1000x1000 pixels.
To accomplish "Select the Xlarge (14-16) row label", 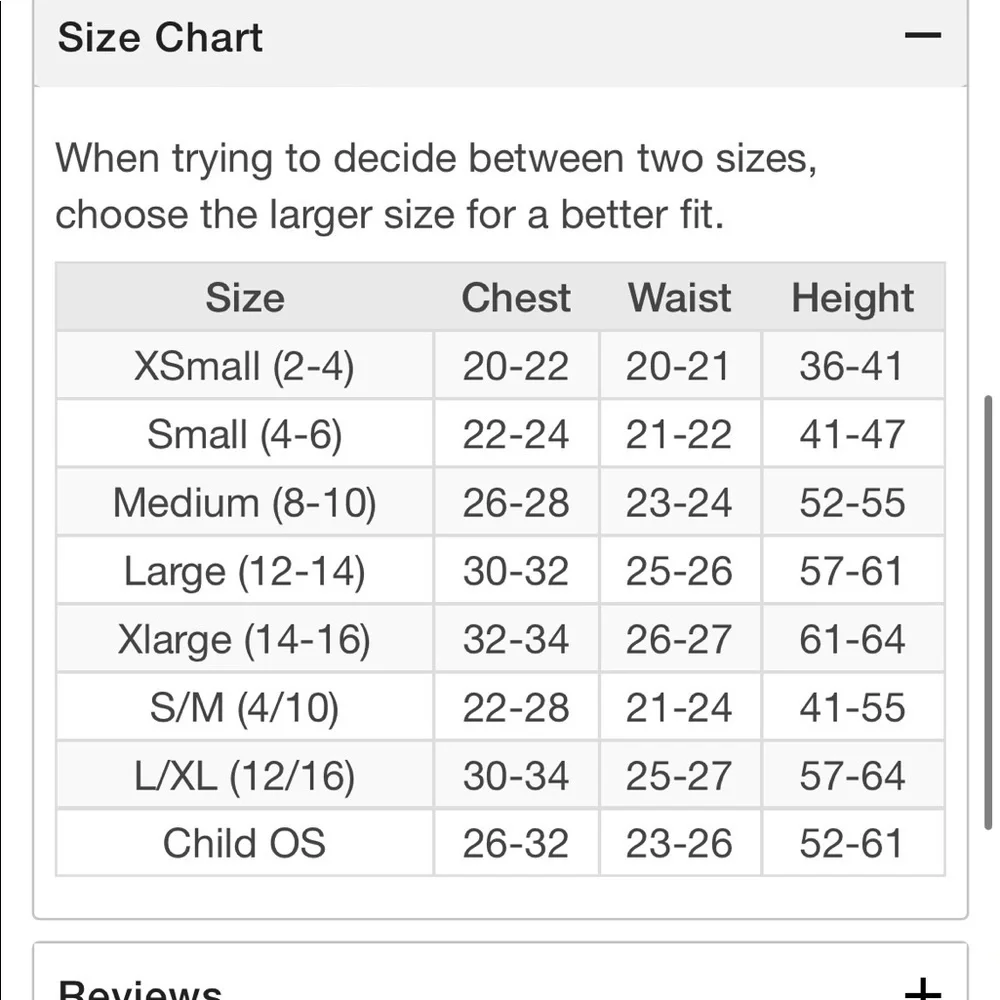I will (245, 639).
